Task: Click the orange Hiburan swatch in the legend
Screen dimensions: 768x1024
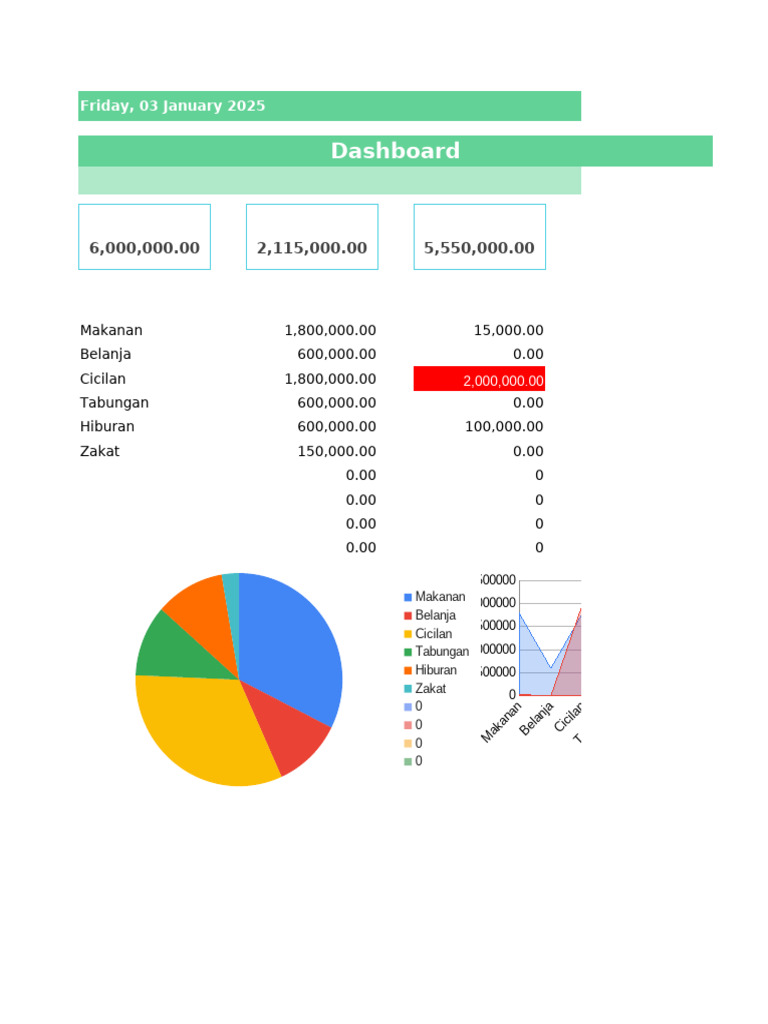Action: (408, 670)
